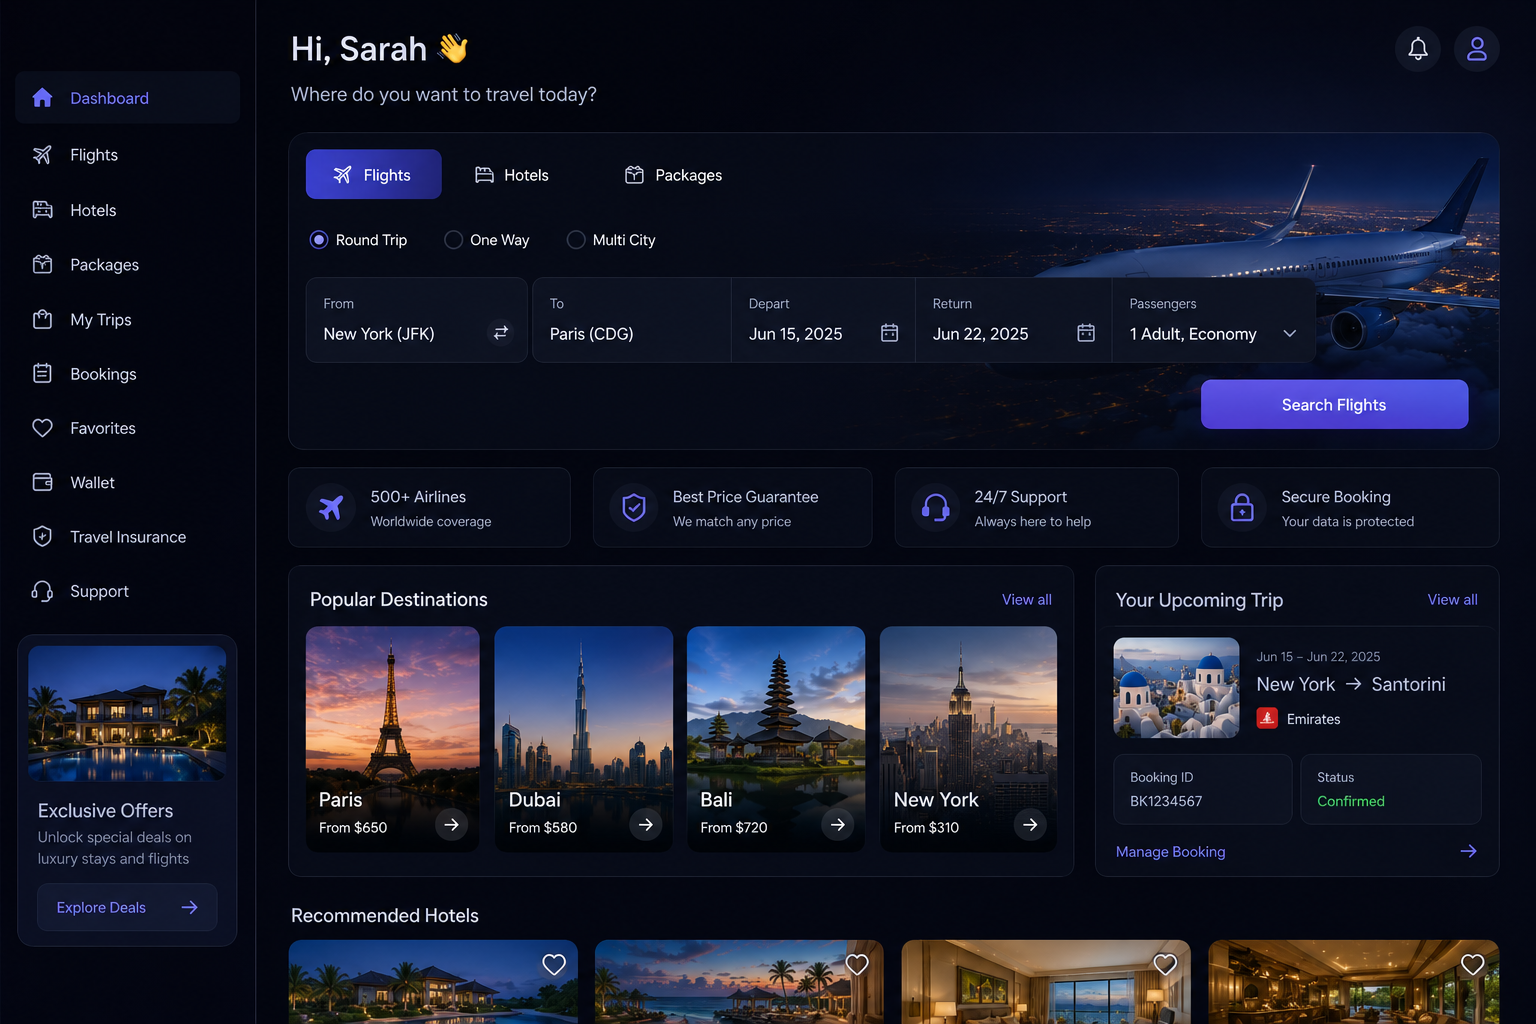The height and width of the screenshot is (1024, 1536).
Task: Click the Dubai card arrow icon
Action: [x=646, y=825]
